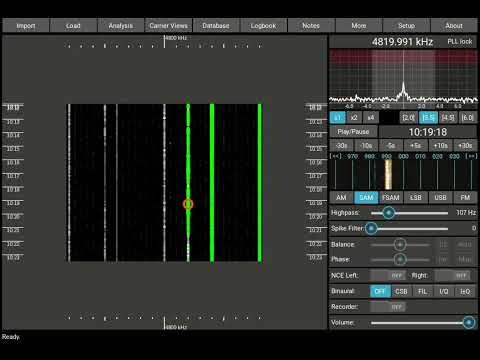Choose the 3.5 bandwidth filter

click(428, 117)
